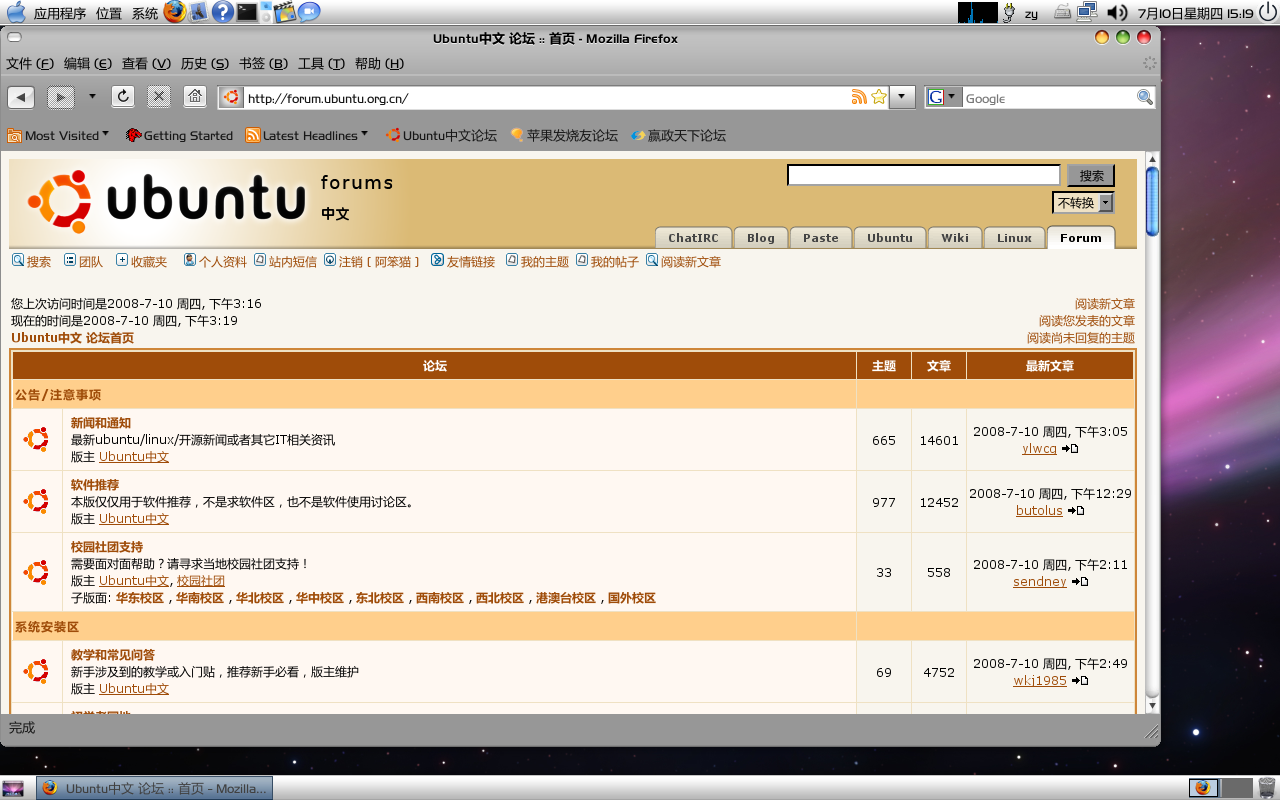Open the chat bubble launcher in top panel

pos(309,12)
